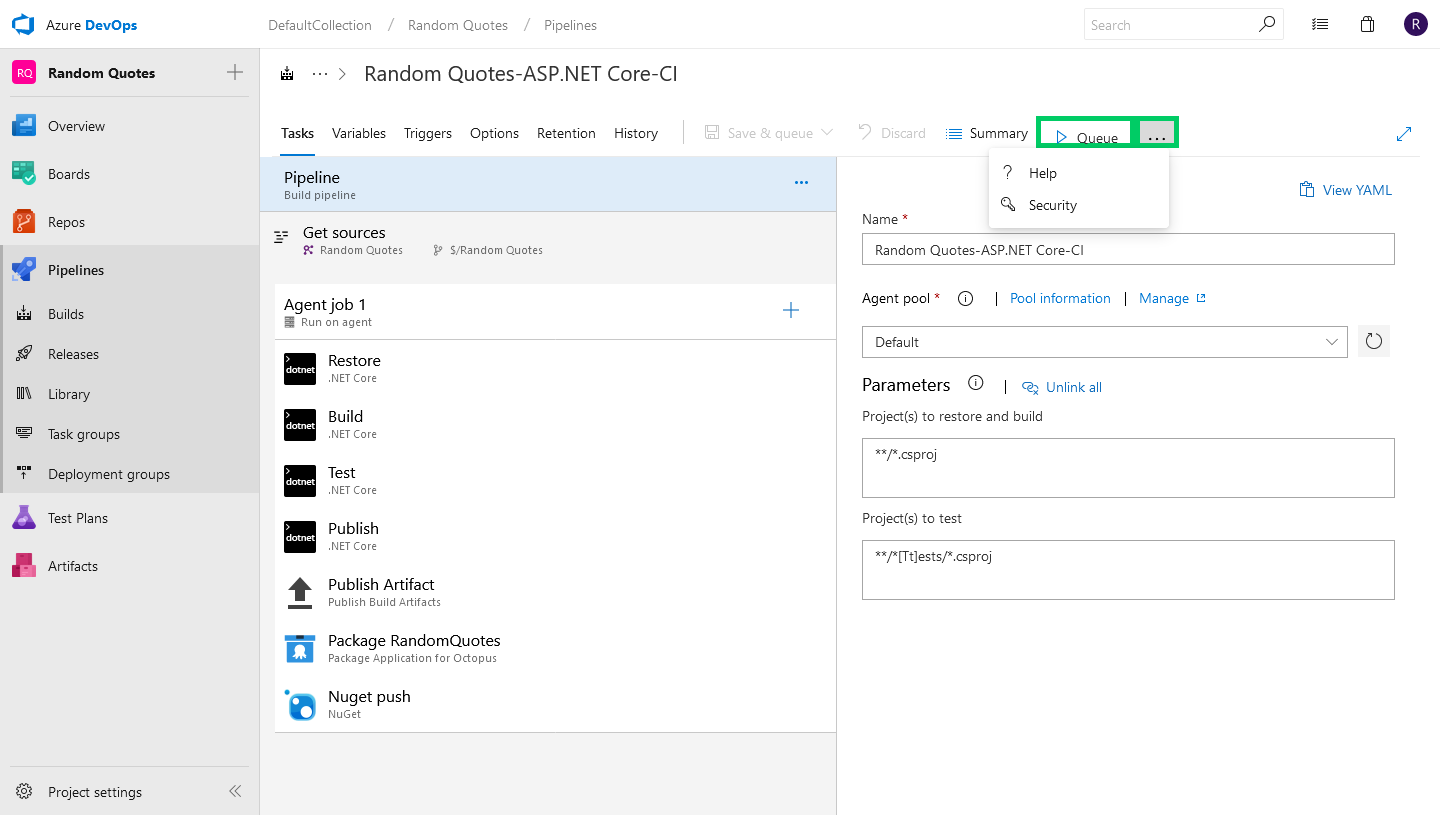The image size is (1440, 815).
Task: Focus the pipeline Name input field
Action: point(1128,249)
